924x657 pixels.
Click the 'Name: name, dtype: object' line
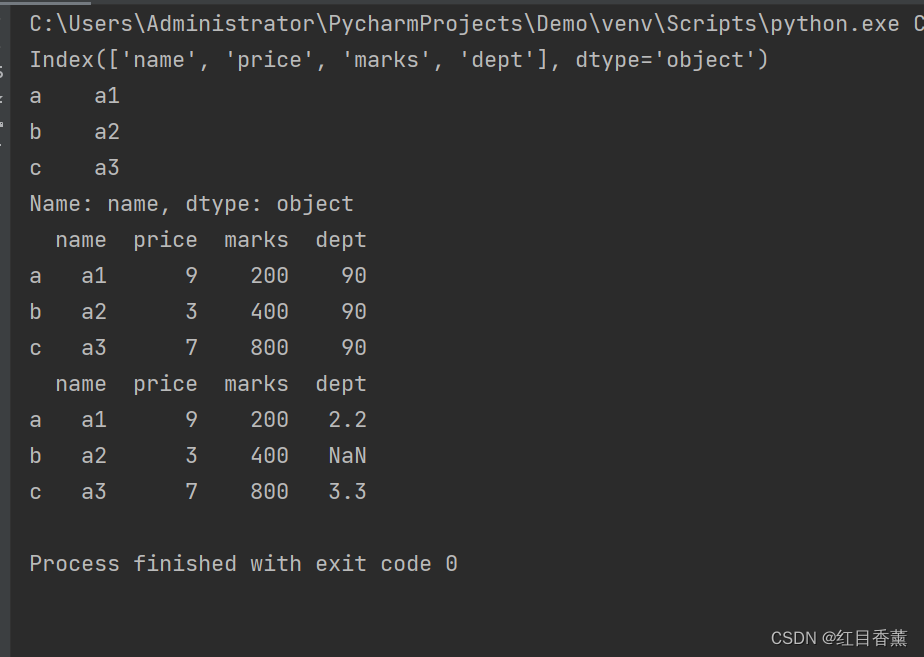click(x=191, y=204)
